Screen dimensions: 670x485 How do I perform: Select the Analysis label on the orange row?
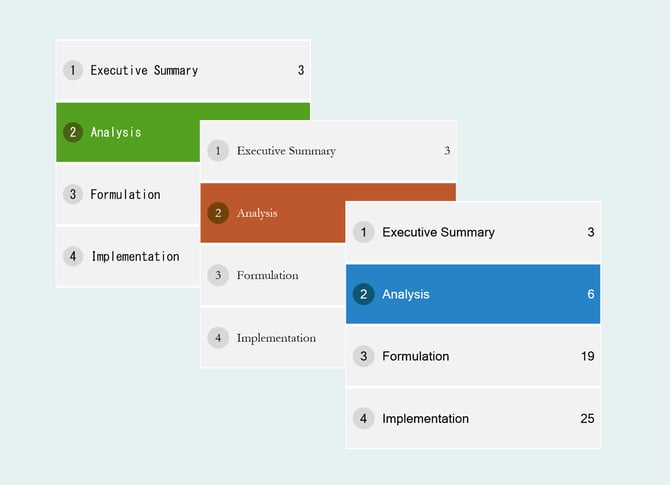pos(257,213)
